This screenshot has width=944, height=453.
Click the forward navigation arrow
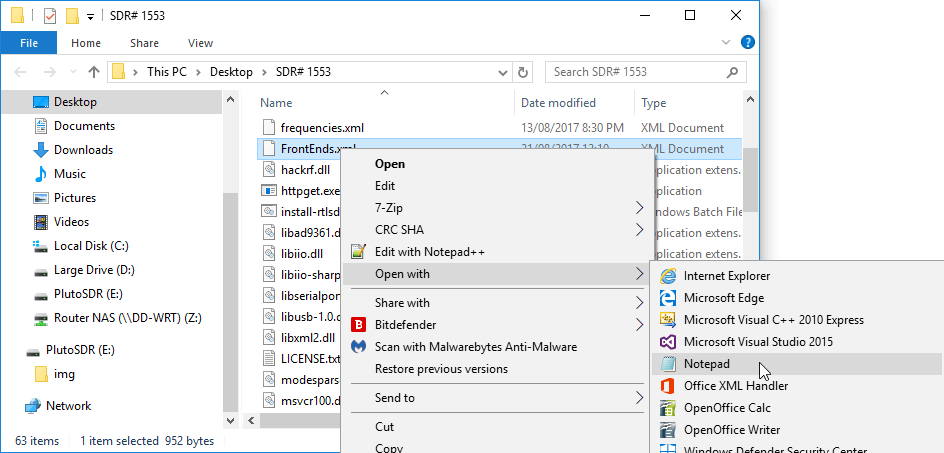pos(49,72)
